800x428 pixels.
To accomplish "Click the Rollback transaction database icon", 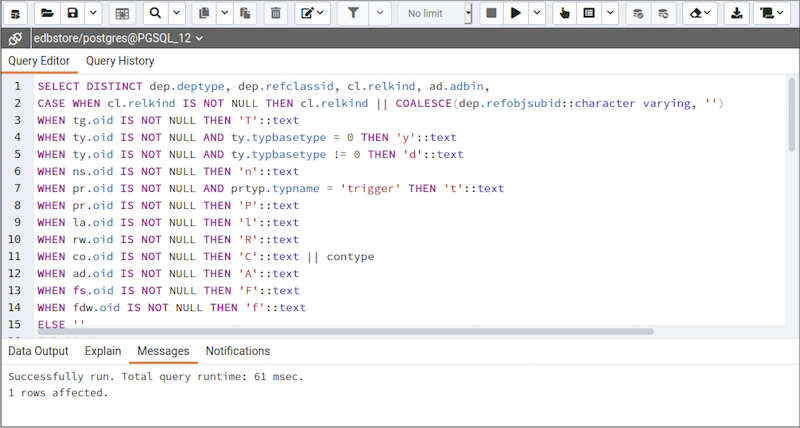I will [x=663, y=14].
